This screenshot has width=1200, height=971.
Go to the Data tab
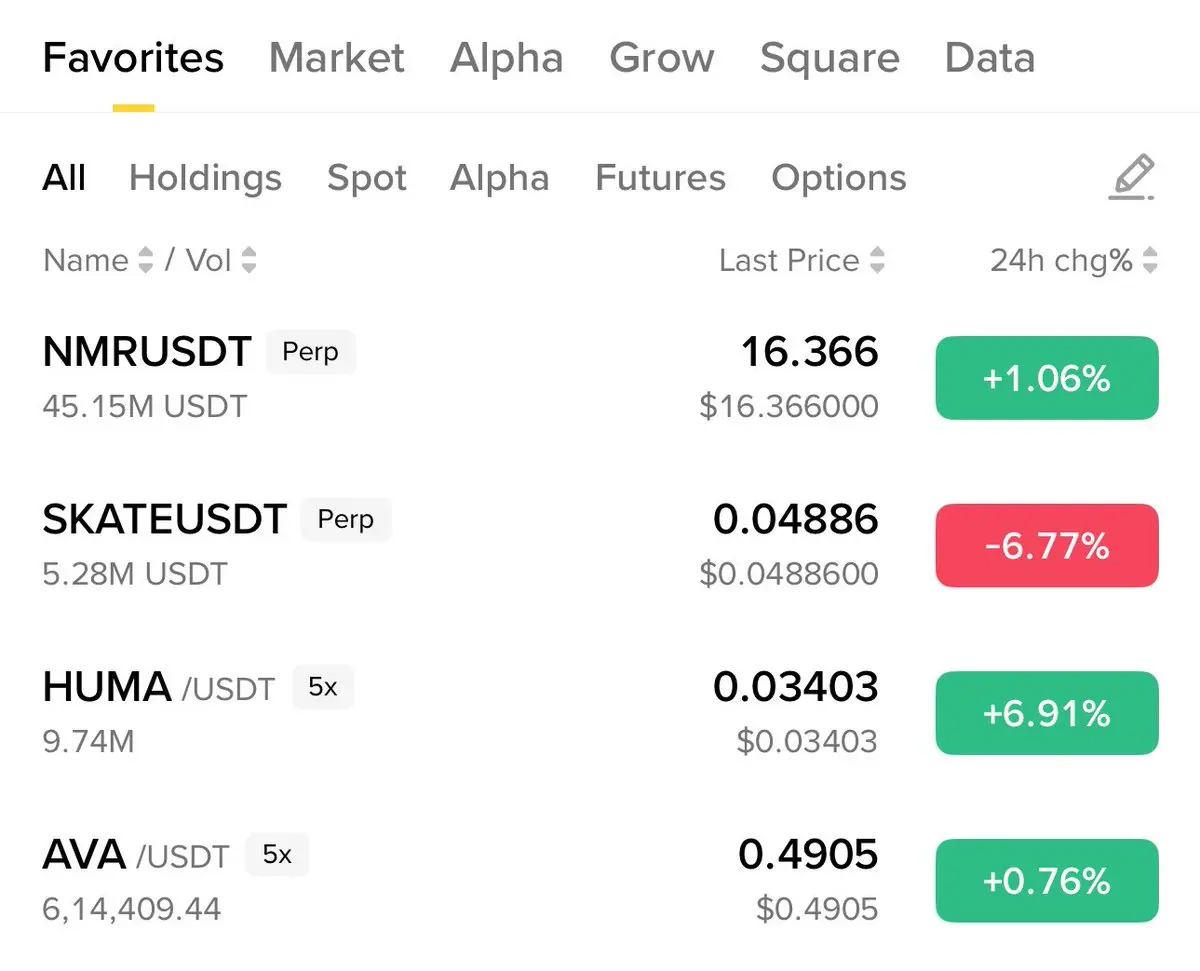click(989, 58)
